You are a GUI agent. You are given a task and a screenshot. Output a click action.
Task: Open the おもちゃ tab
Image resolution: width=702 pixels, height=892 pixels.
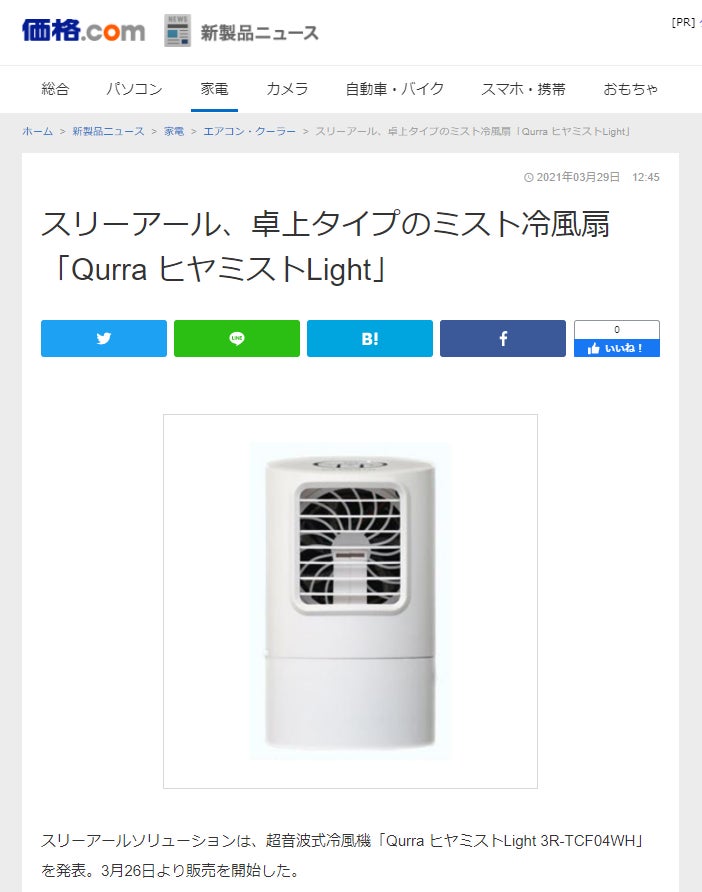[630, 89]
